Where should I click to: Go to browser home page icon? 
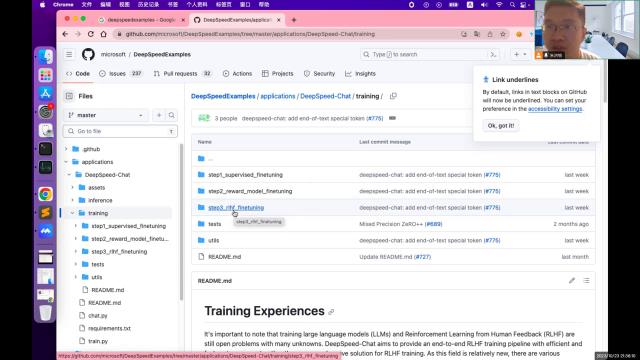(104, 34)
